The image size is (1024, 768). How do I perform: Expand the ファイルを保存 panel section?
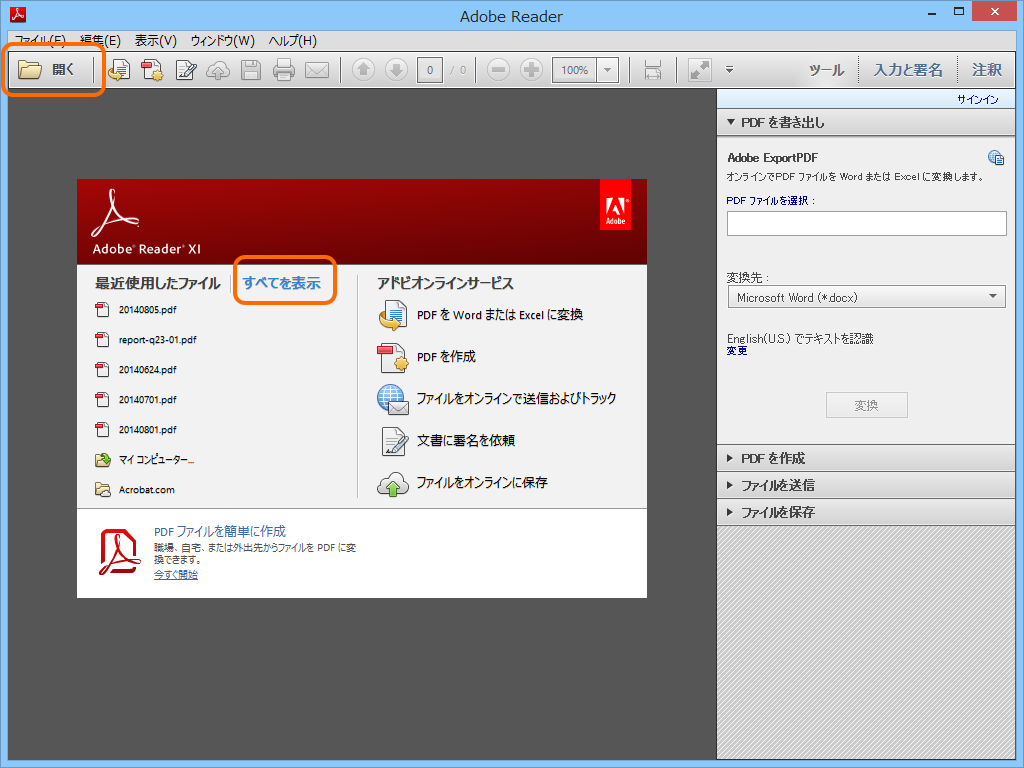click(866, 512)
